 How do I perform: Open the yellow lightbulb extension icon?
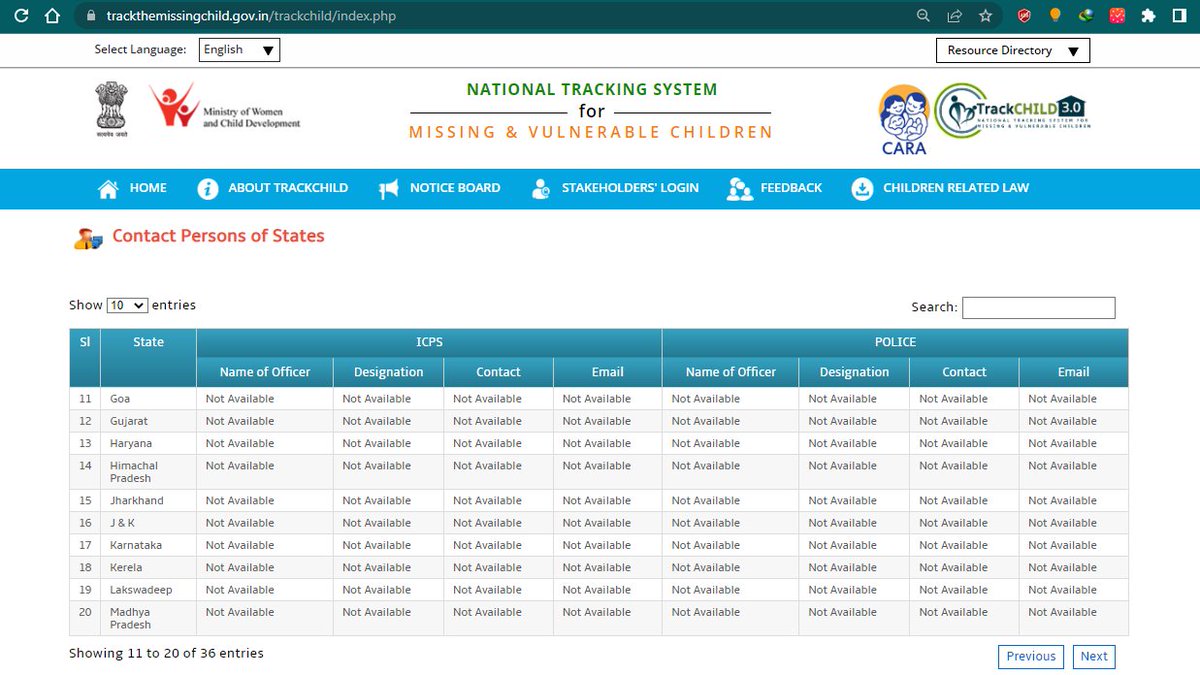1055,16
